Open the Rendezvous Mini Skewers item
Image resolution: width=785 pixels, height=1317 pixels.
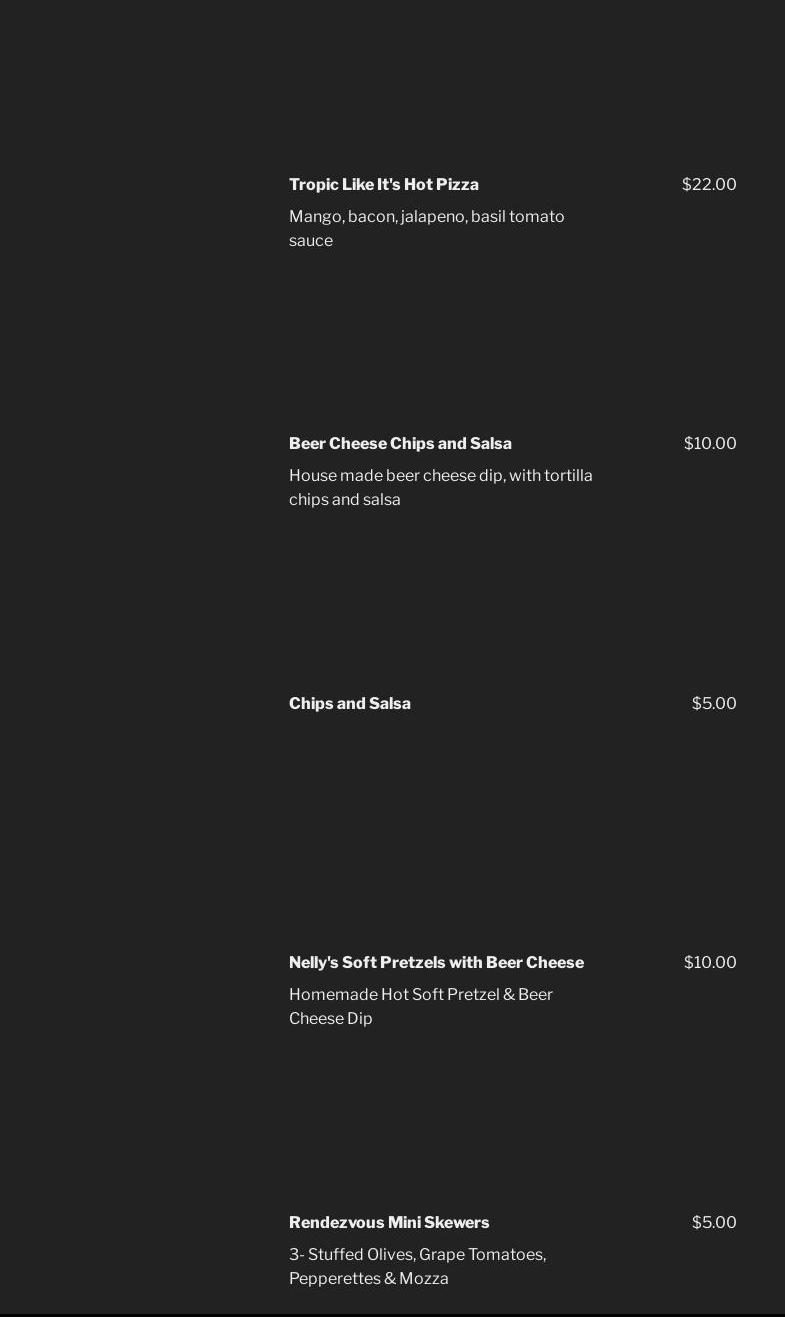[388, 1223]
